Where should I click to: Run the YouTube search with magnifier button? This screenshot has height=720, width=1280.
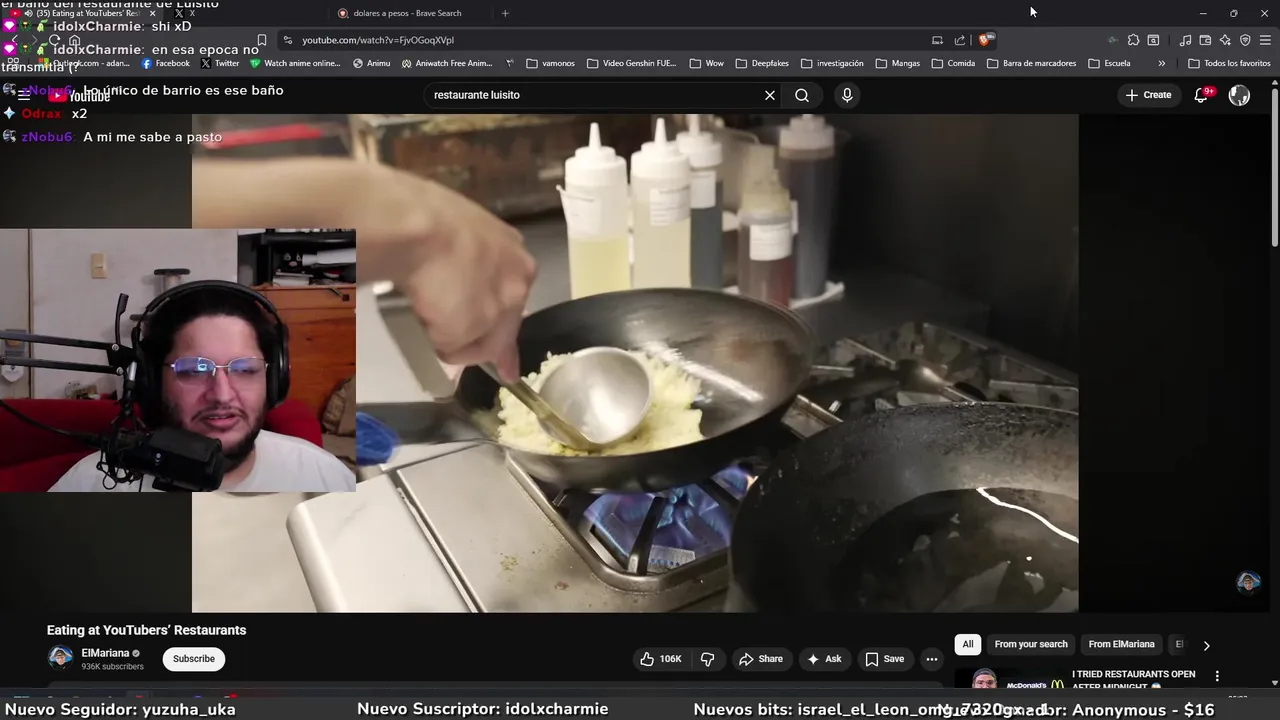(x=802, y=95)
